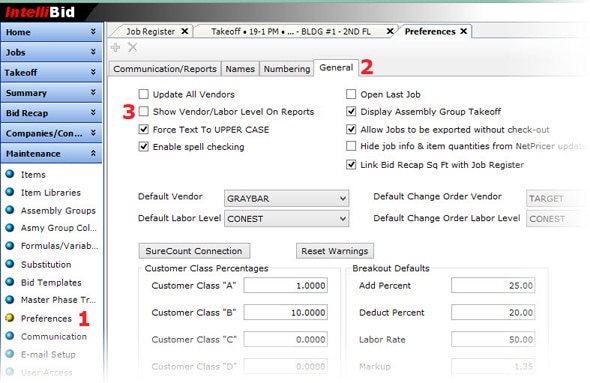Disable Enable spell checking checkbox
The image size is (590, 383).
click(x=143, y=147)
